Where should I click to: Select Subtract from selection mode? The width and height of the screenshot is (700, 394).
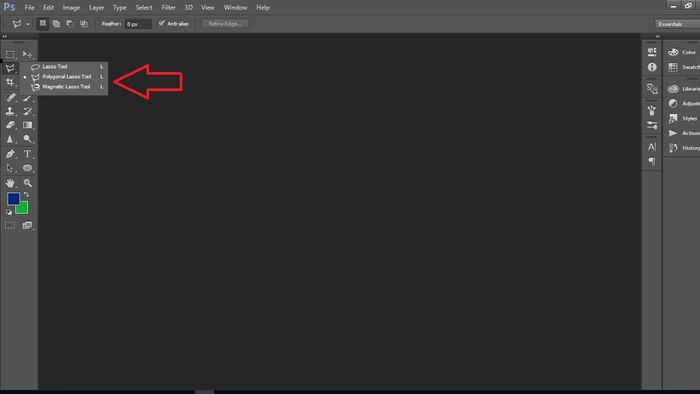(x=70, y=24)
